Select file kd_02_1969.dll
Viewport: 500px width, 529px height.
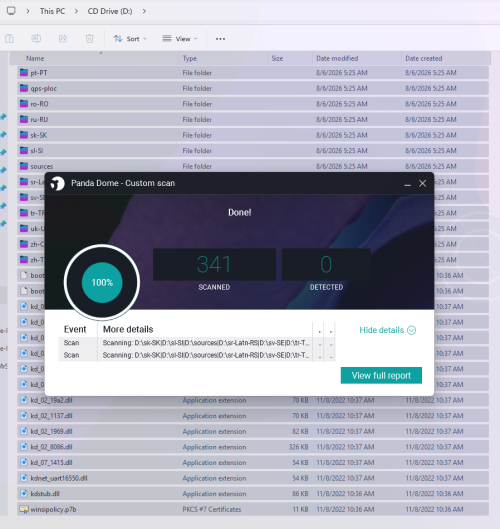tap(253, 431)
